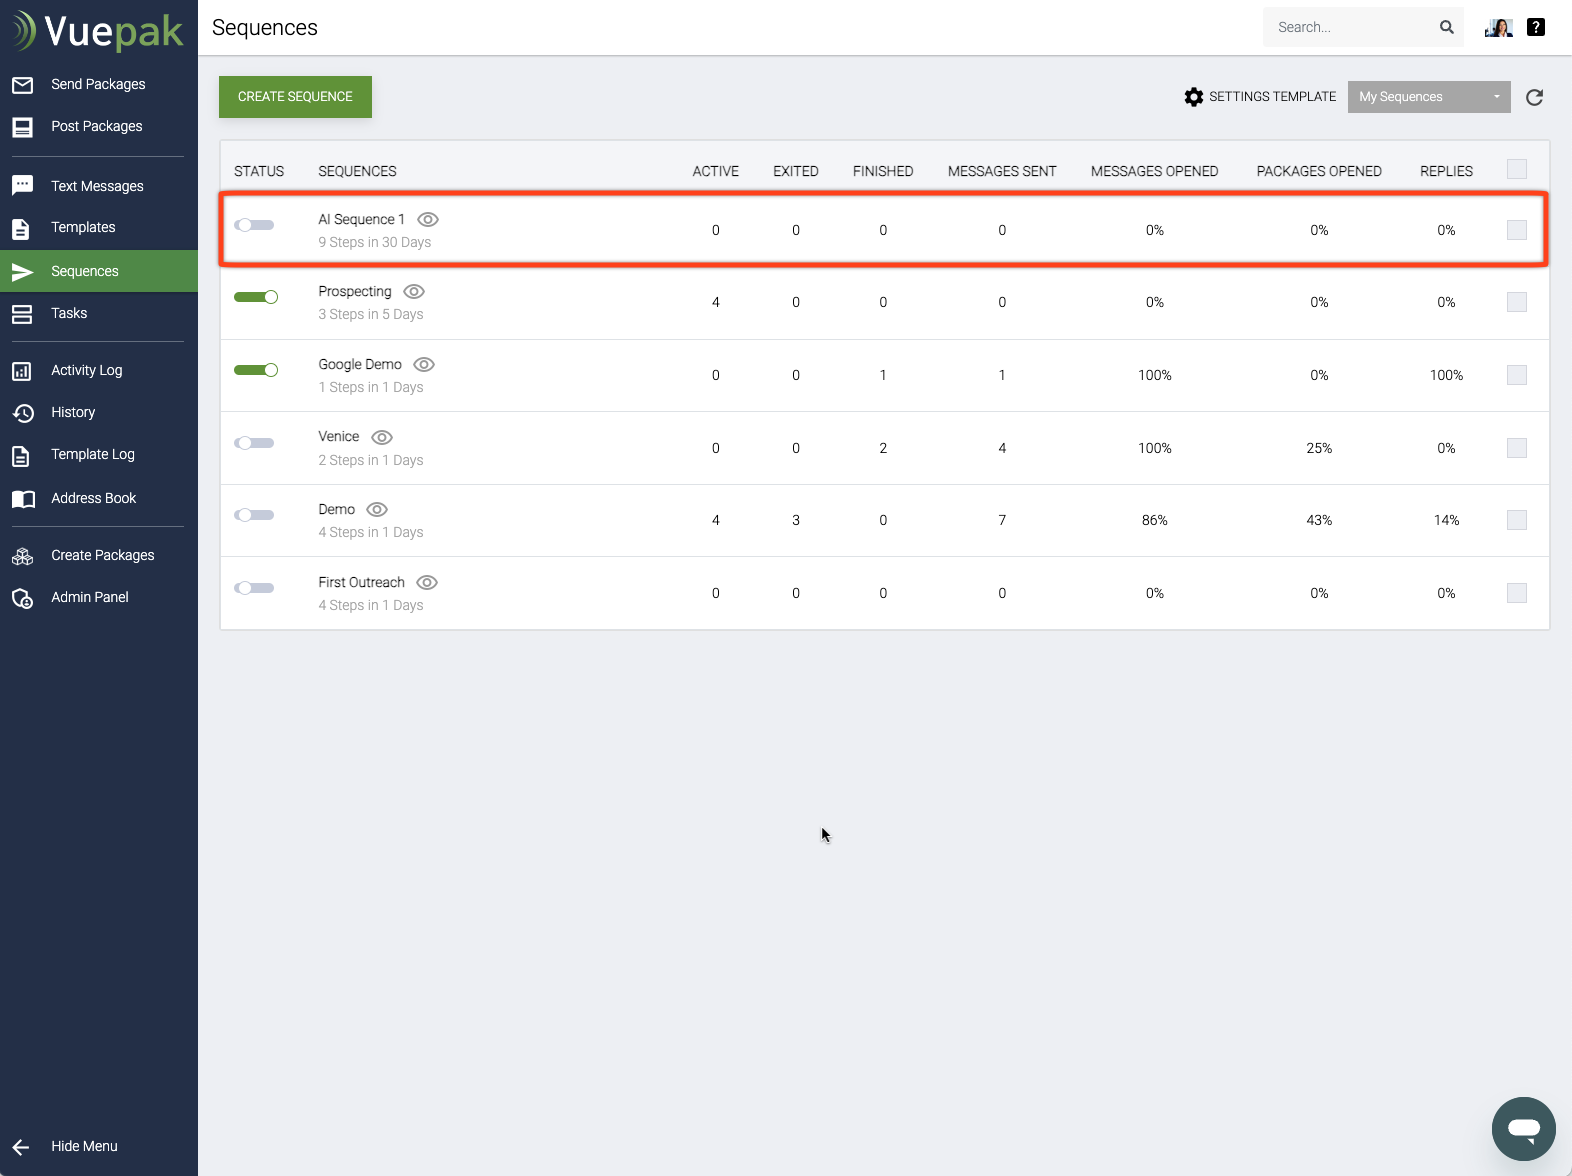Collapse sidebar with Hide Menu
This screenshot has height=1176, width=1572.
click(84, 1146)
